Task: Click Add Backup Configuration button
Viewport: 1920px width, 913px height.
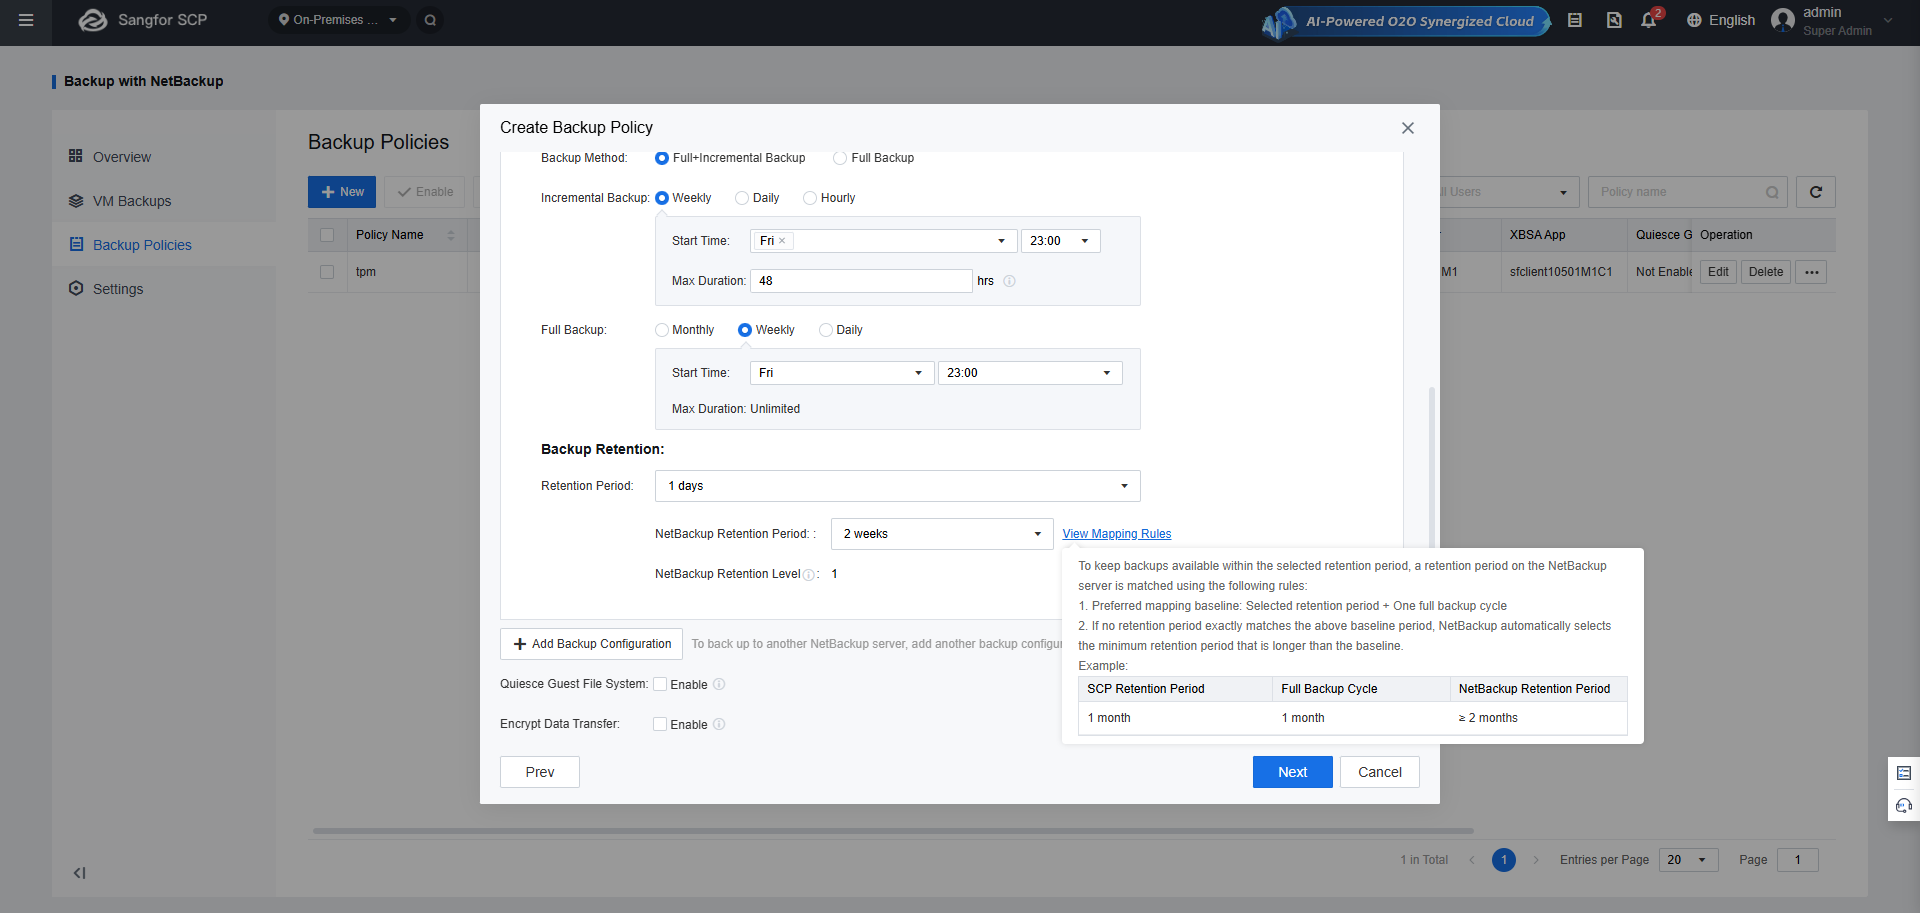Action: pyautogui.click(x=591, y=644)
